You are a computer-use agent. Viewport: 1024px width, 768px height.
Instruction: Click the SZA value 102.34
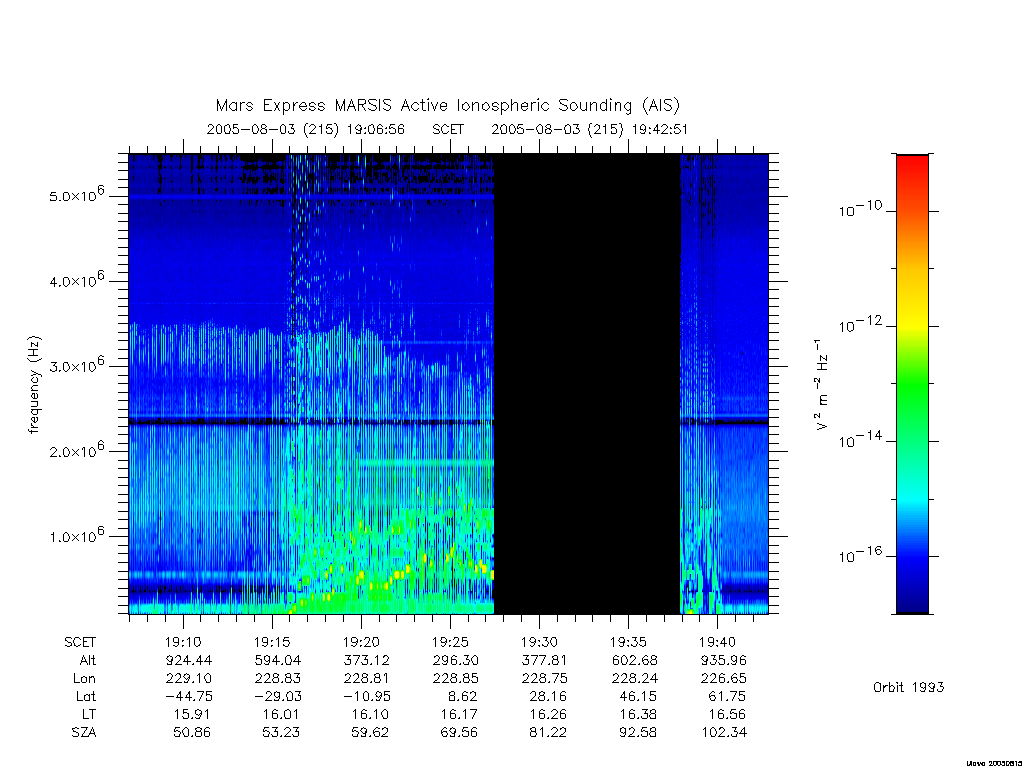[724, 733]
